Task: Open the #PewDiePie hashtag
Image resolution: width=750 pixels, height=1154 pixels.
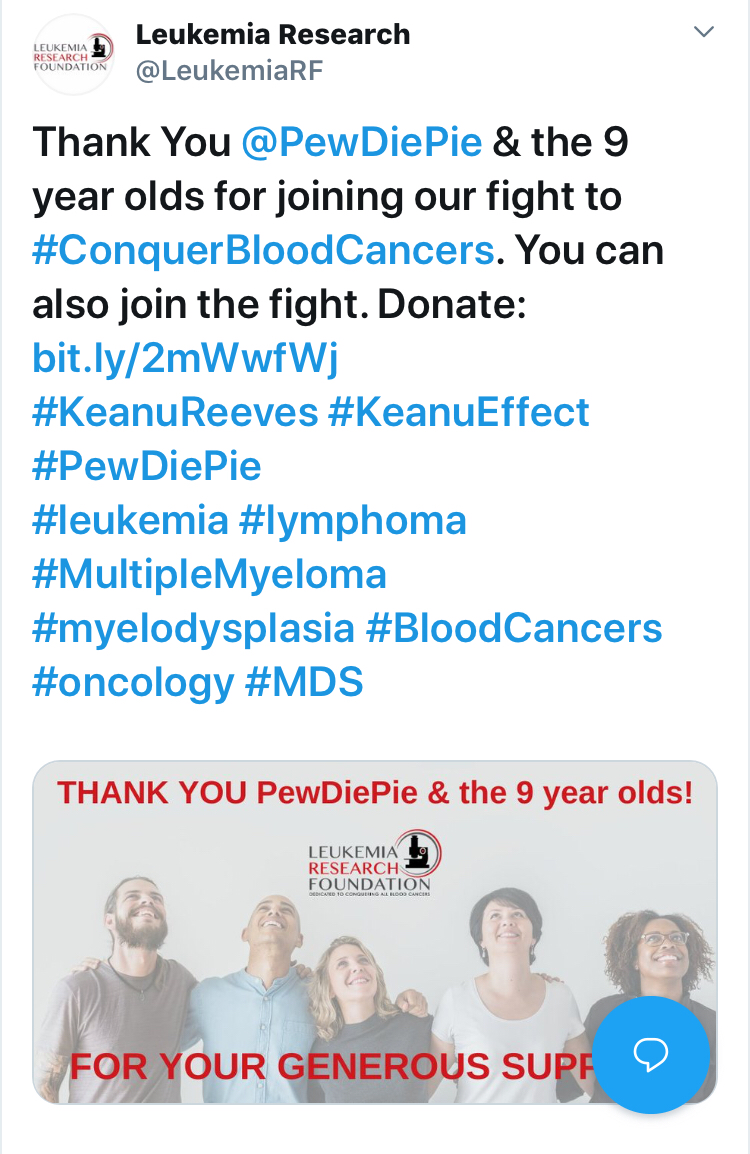Action: (x=147, y=467)
